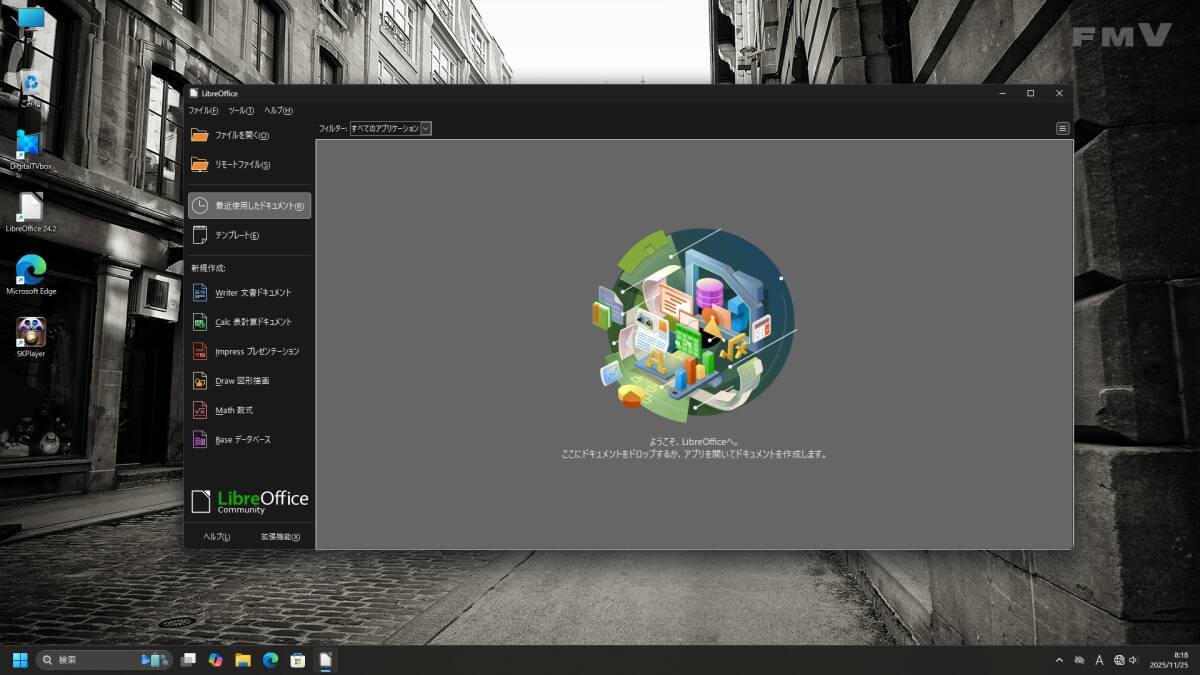This screenshot has height=675, width=1200.
Task: Click the orange Open File folder icon
Action: [x=200, y=135]
